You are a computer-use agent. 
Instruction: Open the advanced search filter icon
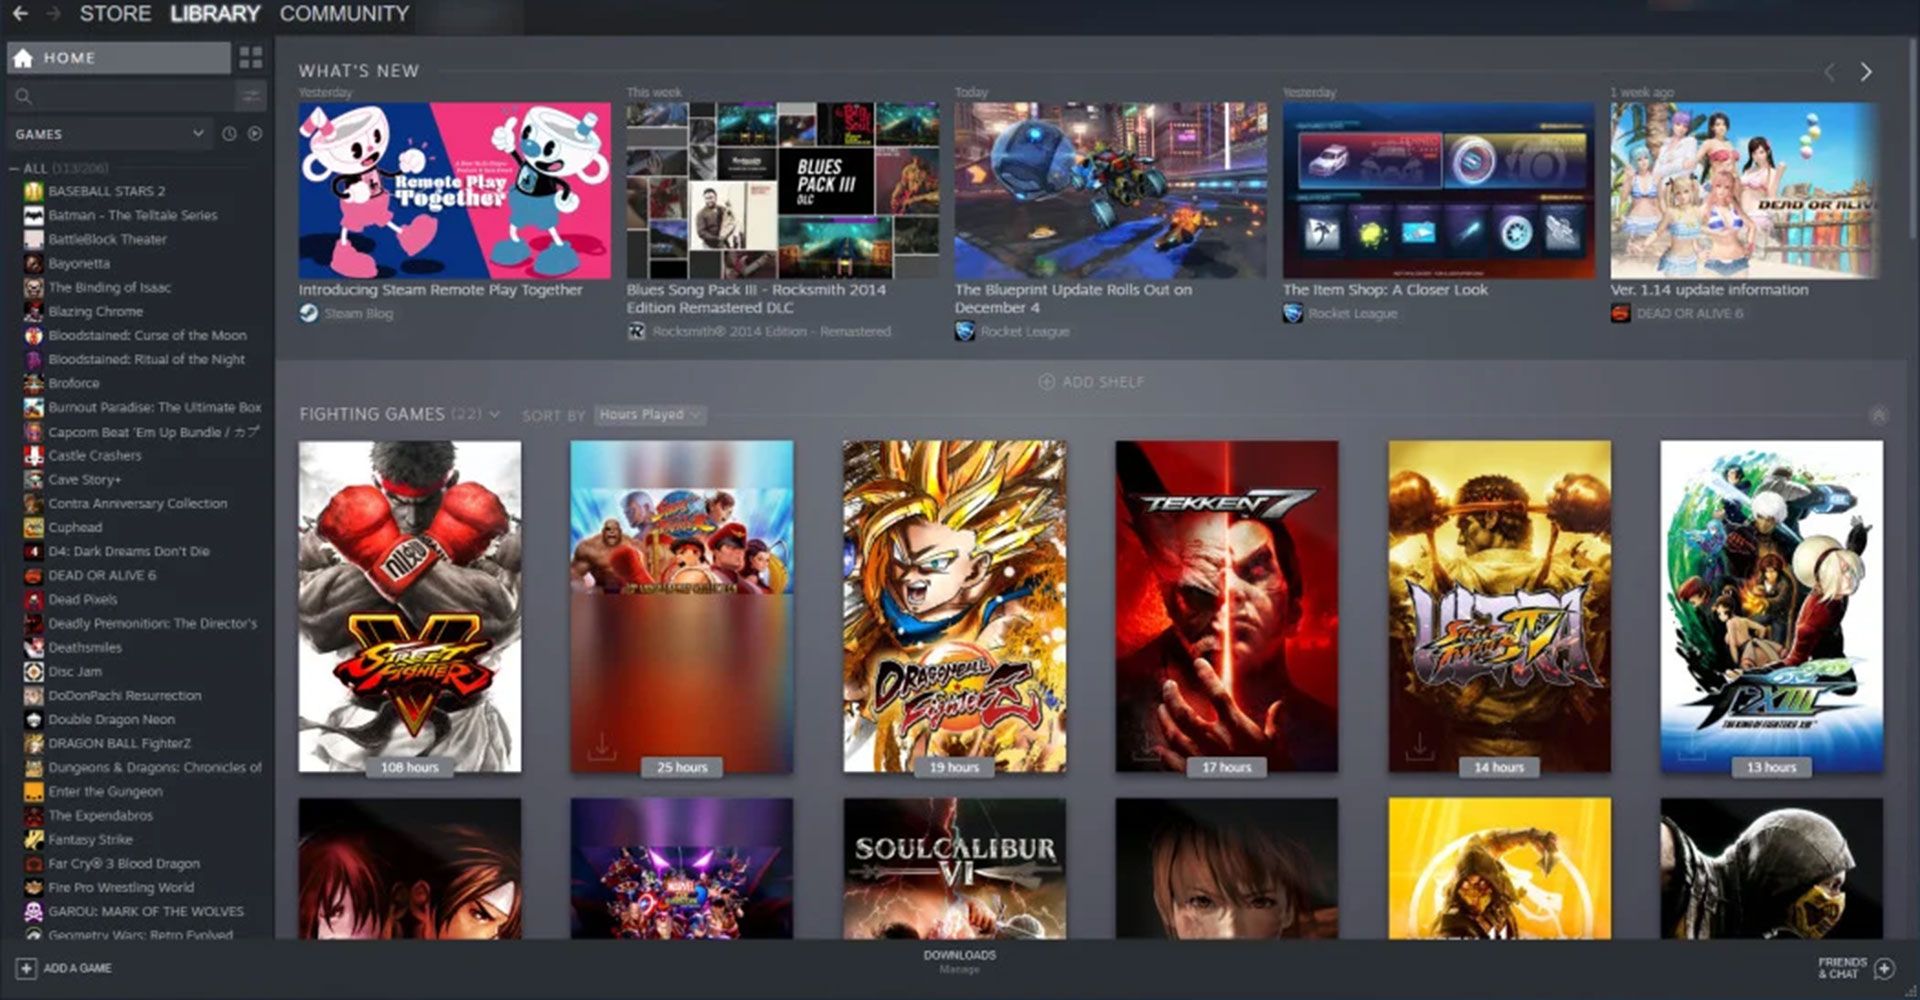(x=250, y=96)
